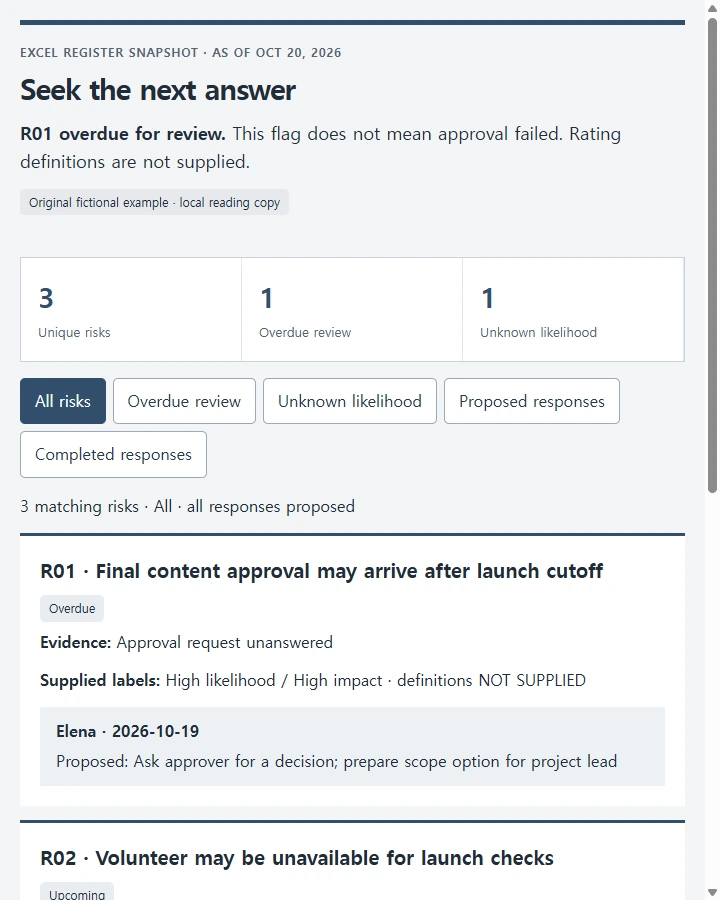Click the Unique risks stat card

(131, 309)
